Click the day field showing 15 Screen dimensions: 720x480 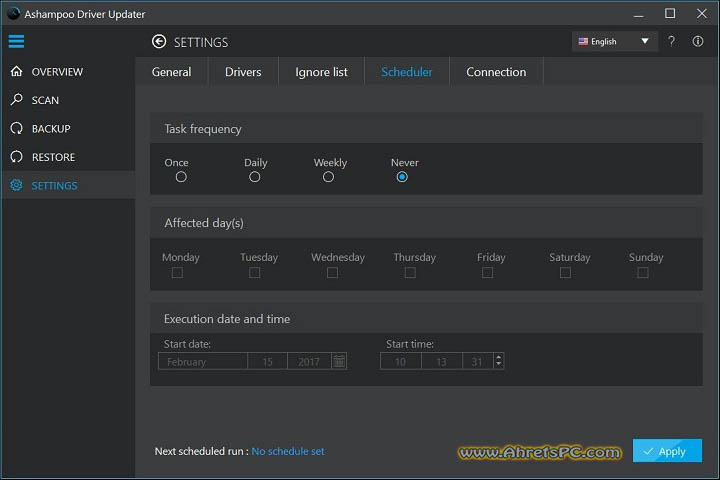[267, 361]
